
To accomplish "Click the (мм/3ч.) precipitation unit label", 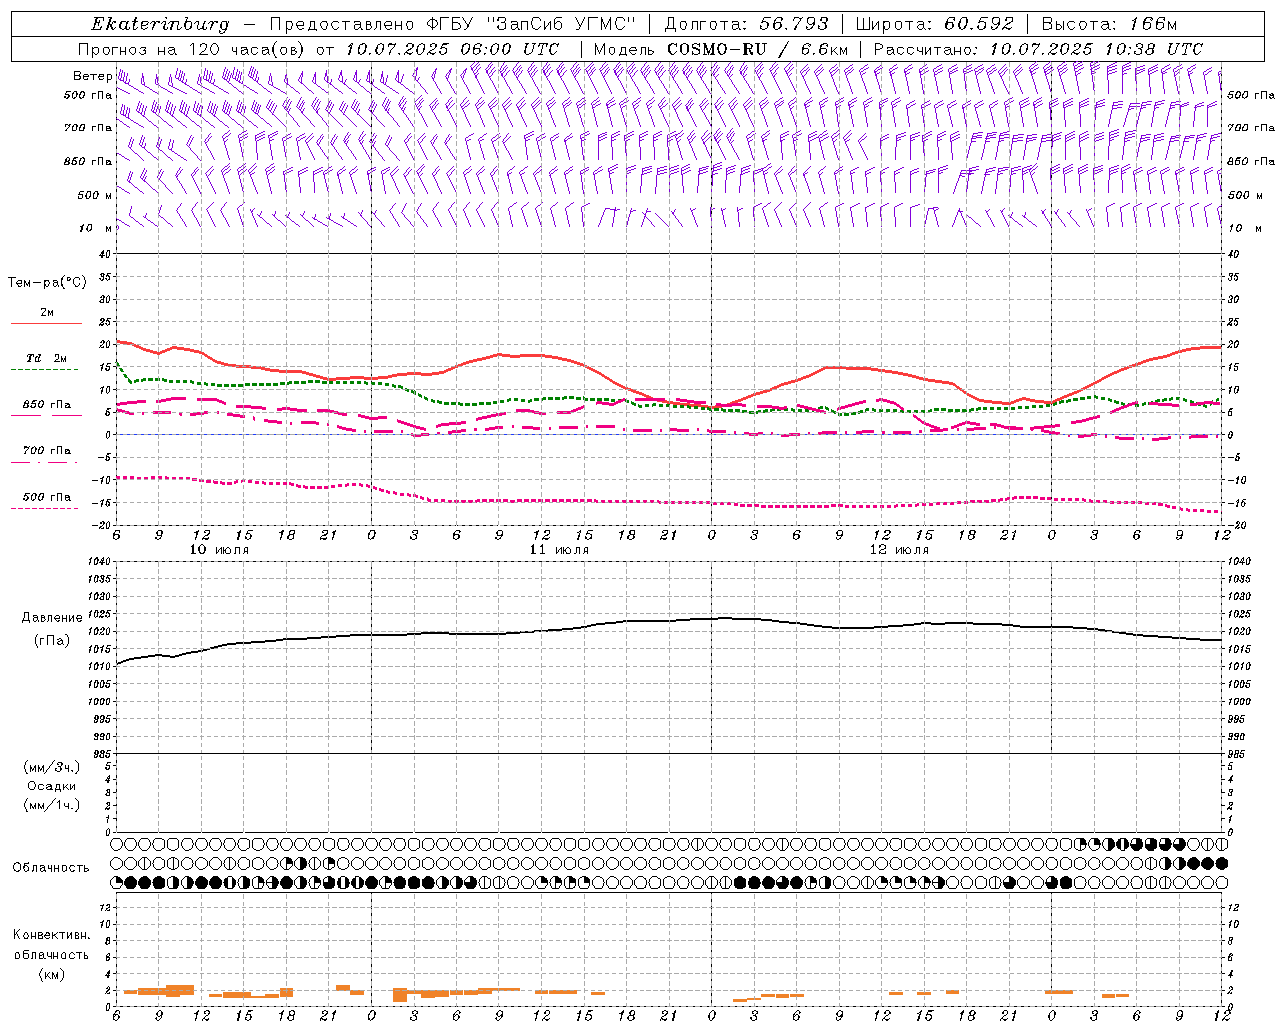I will point(51,767).
